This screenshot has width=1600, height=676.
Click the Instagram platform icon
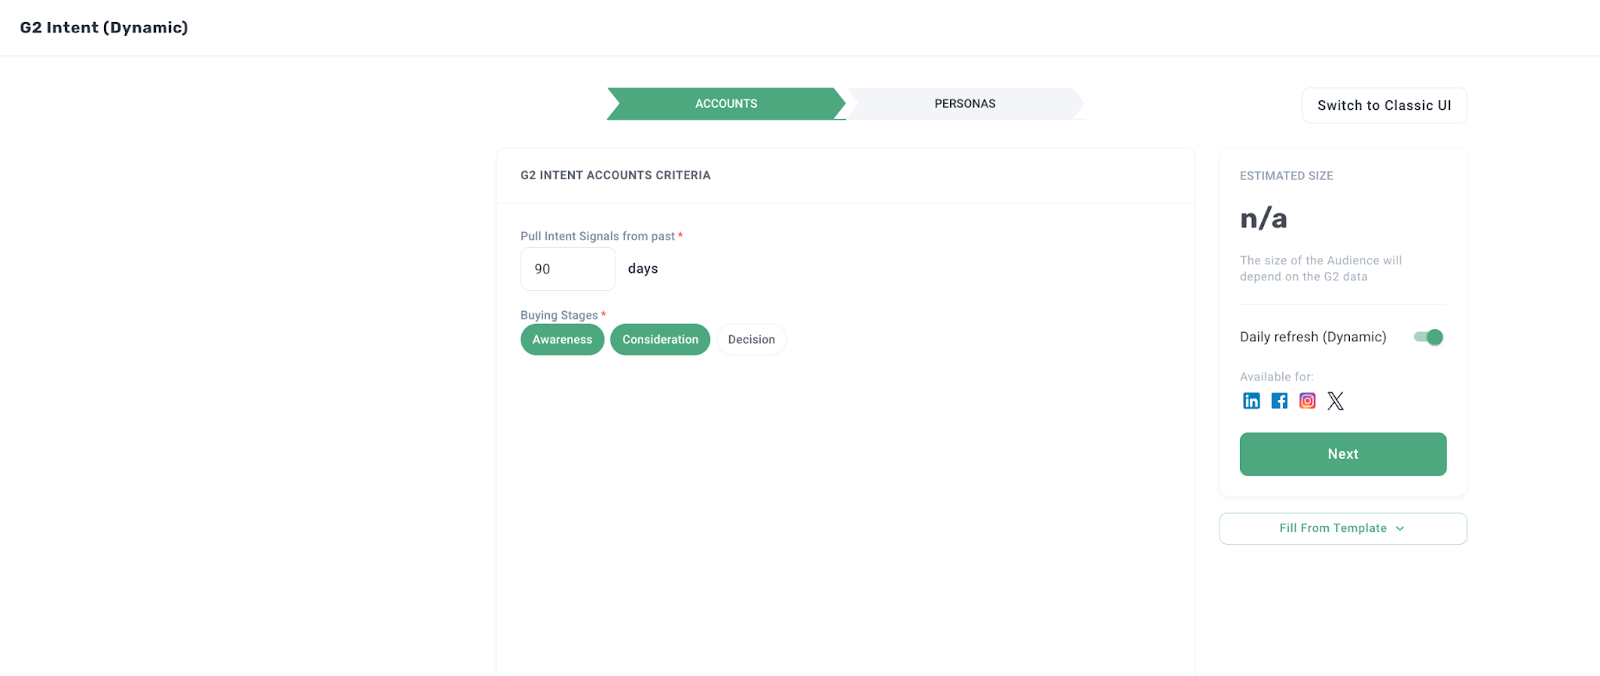point(1307,401)
